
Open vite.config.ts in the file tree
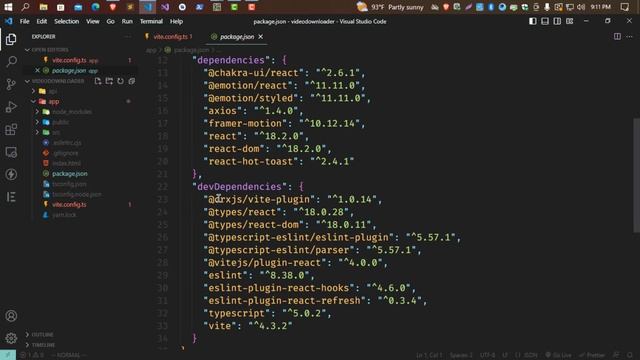pos(69,204)
